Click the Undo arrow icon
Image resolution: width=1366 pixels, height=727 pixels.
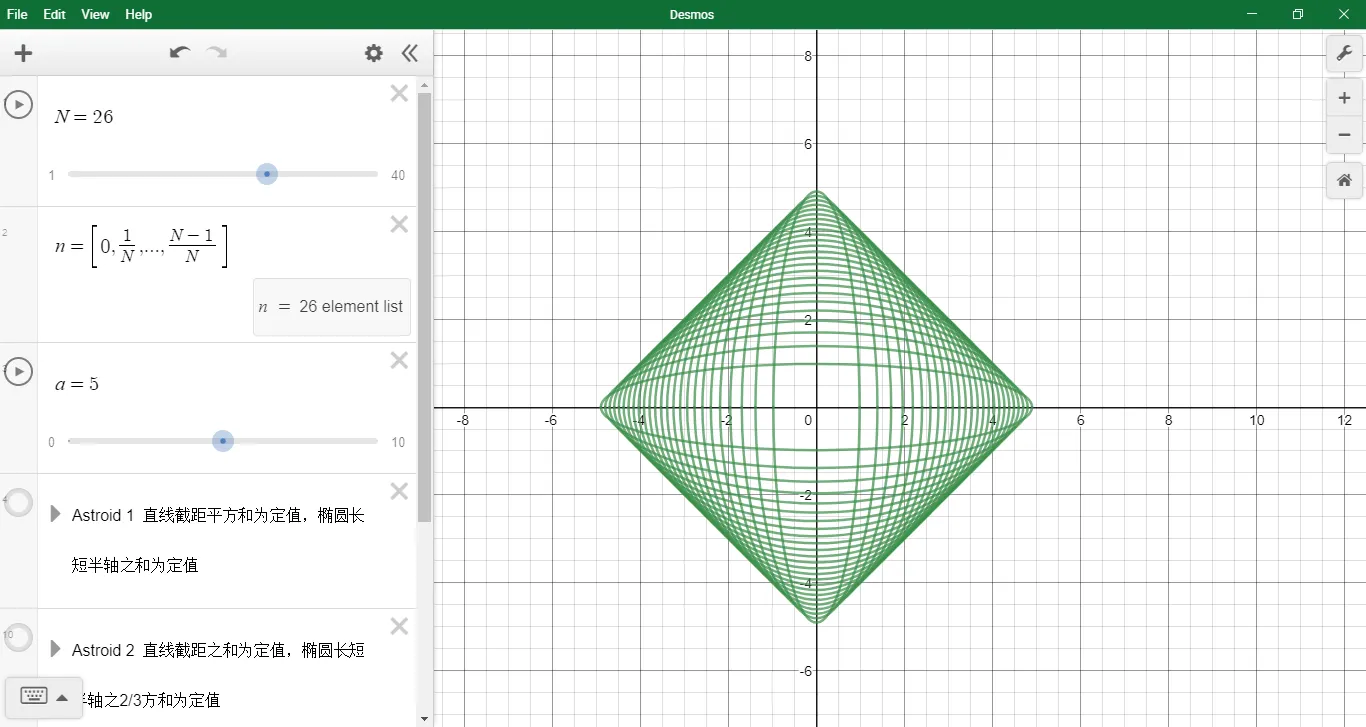(x=180, y=53)
